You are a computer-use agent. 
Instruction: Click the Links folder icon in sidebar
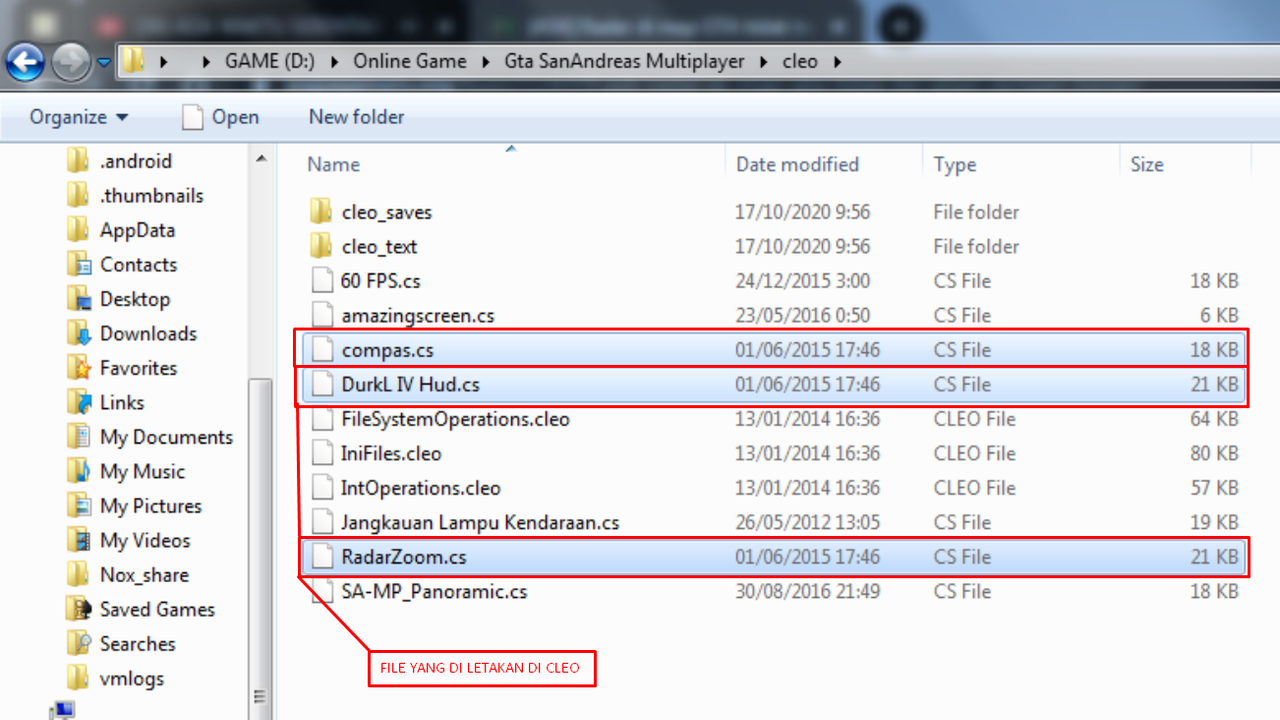(x=79, y=402)
